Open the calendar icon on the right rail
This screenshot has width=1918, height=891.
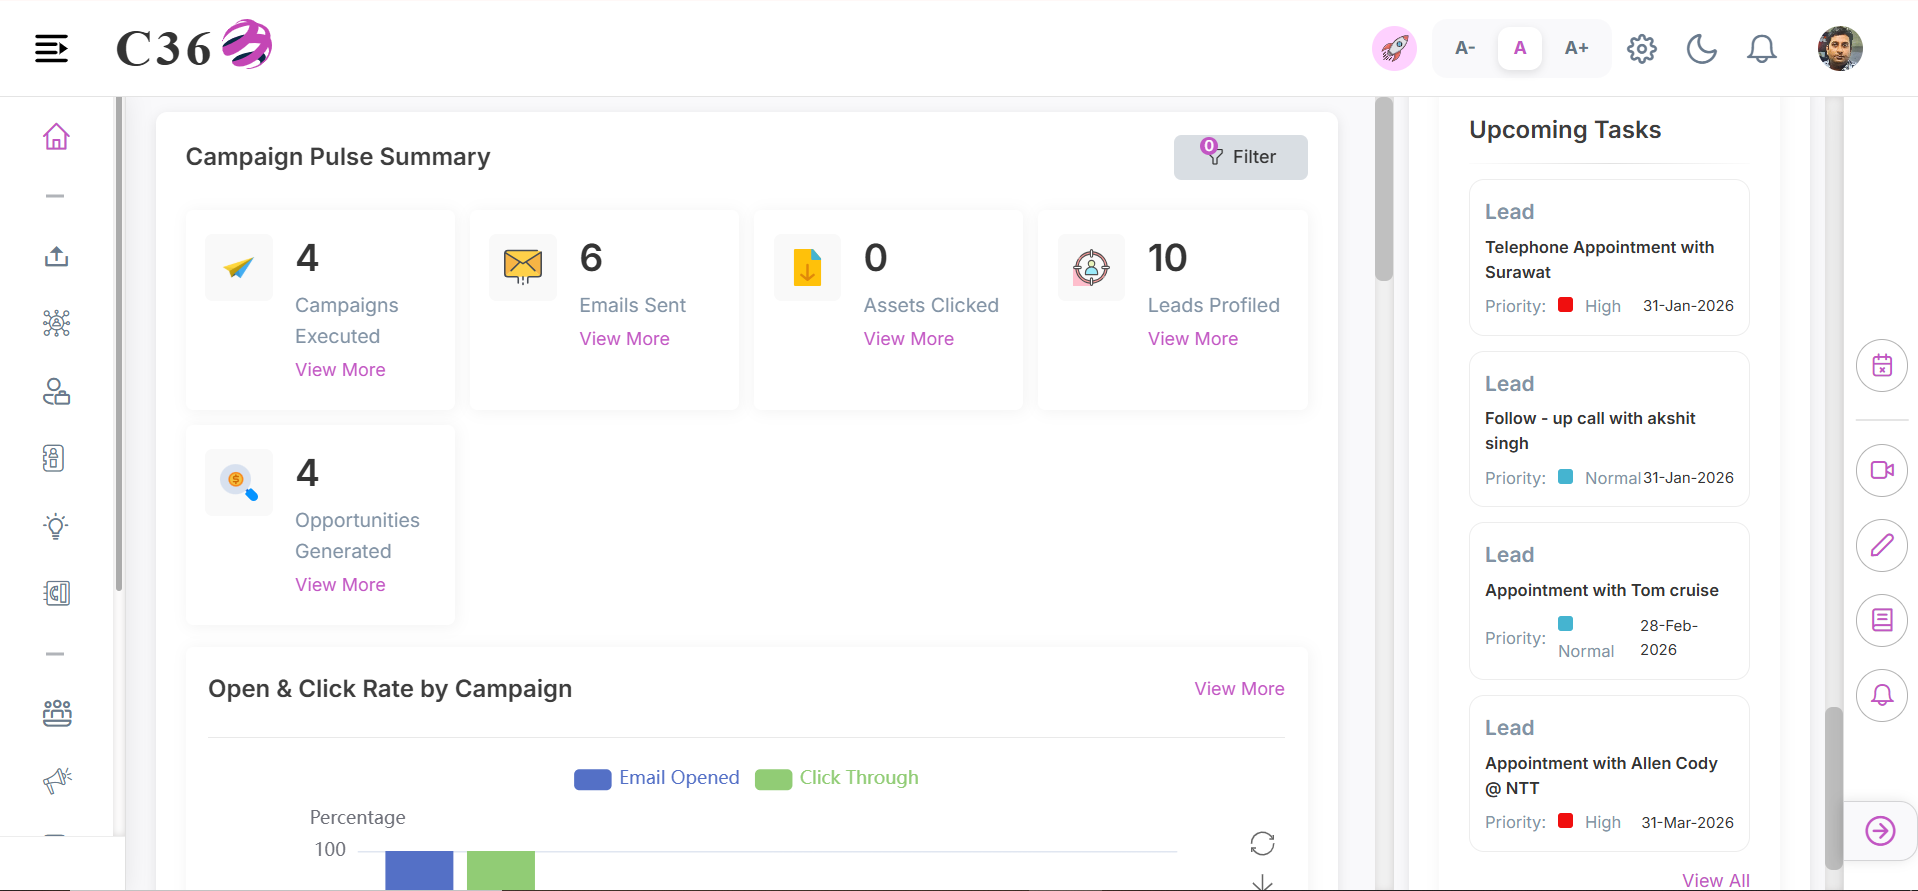pyautogui.click(x=1882, y=366)
